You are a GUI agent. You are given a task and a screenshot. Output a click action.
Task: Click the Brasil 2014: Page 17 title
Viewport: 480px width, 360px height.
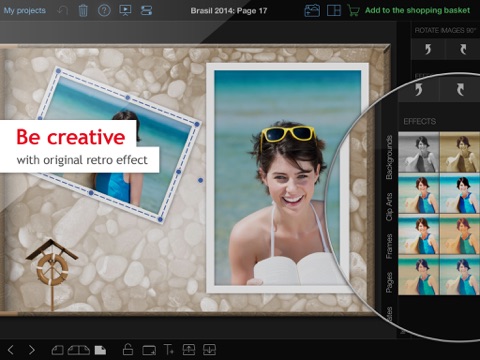tap(229, 11)
